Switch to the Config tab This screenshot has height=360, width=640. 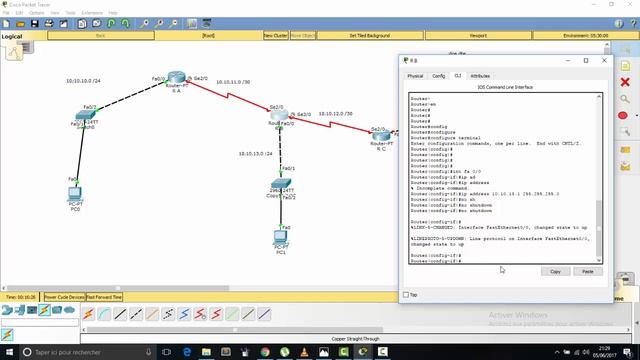tap(439, 76)
